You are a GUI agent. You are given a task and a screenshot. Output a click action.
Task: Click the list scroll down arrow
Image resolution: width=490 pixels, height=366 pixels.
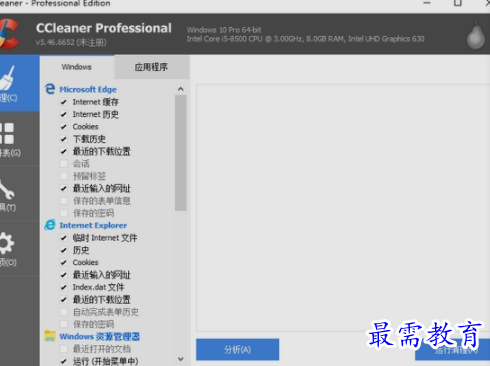pos(181,359)
